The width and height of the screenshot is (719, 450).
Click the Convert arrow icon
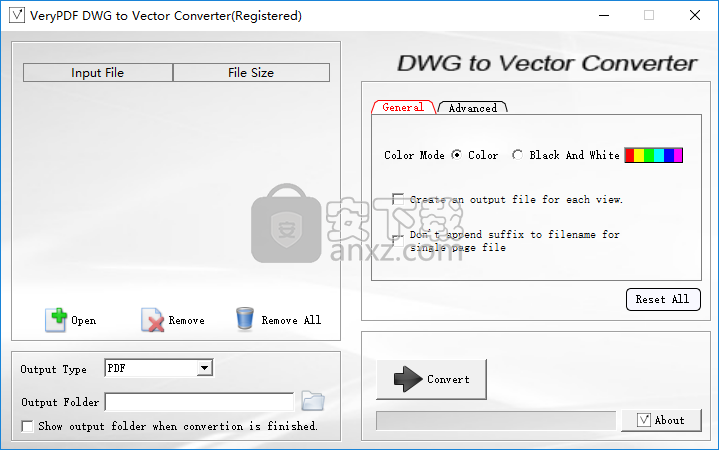click(x=408, y=379)
